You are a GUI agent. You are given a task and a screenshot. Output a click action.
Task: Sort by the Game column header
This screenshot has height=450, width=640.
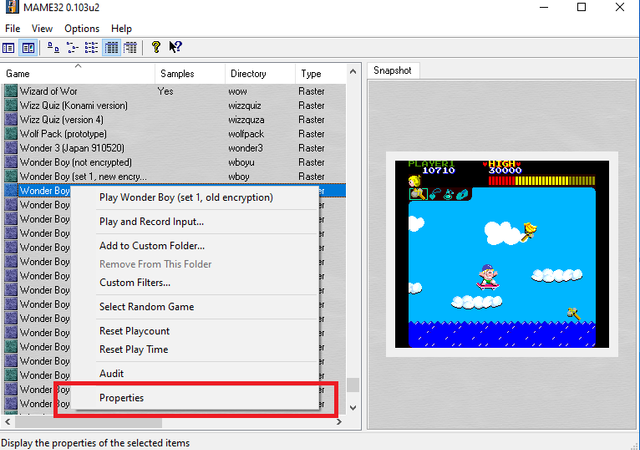click(78, 74)
